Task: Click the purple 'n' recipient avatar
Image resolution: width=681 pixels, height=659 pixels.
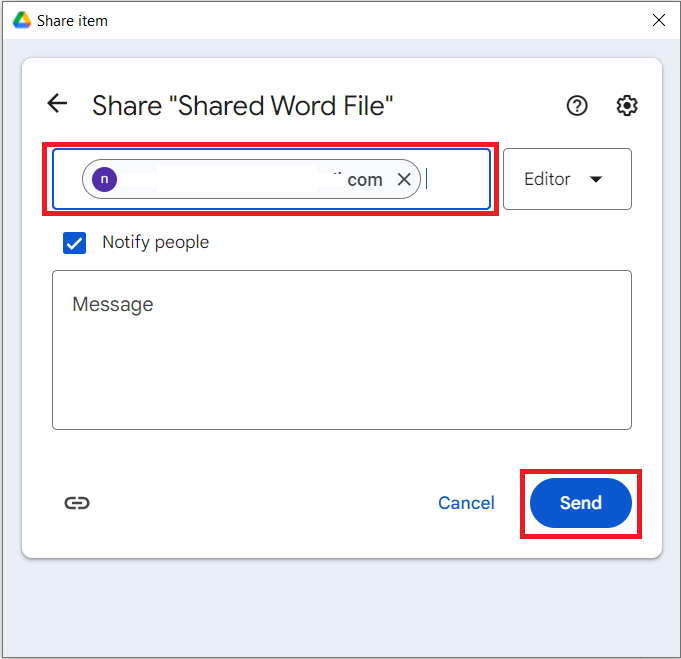Action: [x=104, y=179]
